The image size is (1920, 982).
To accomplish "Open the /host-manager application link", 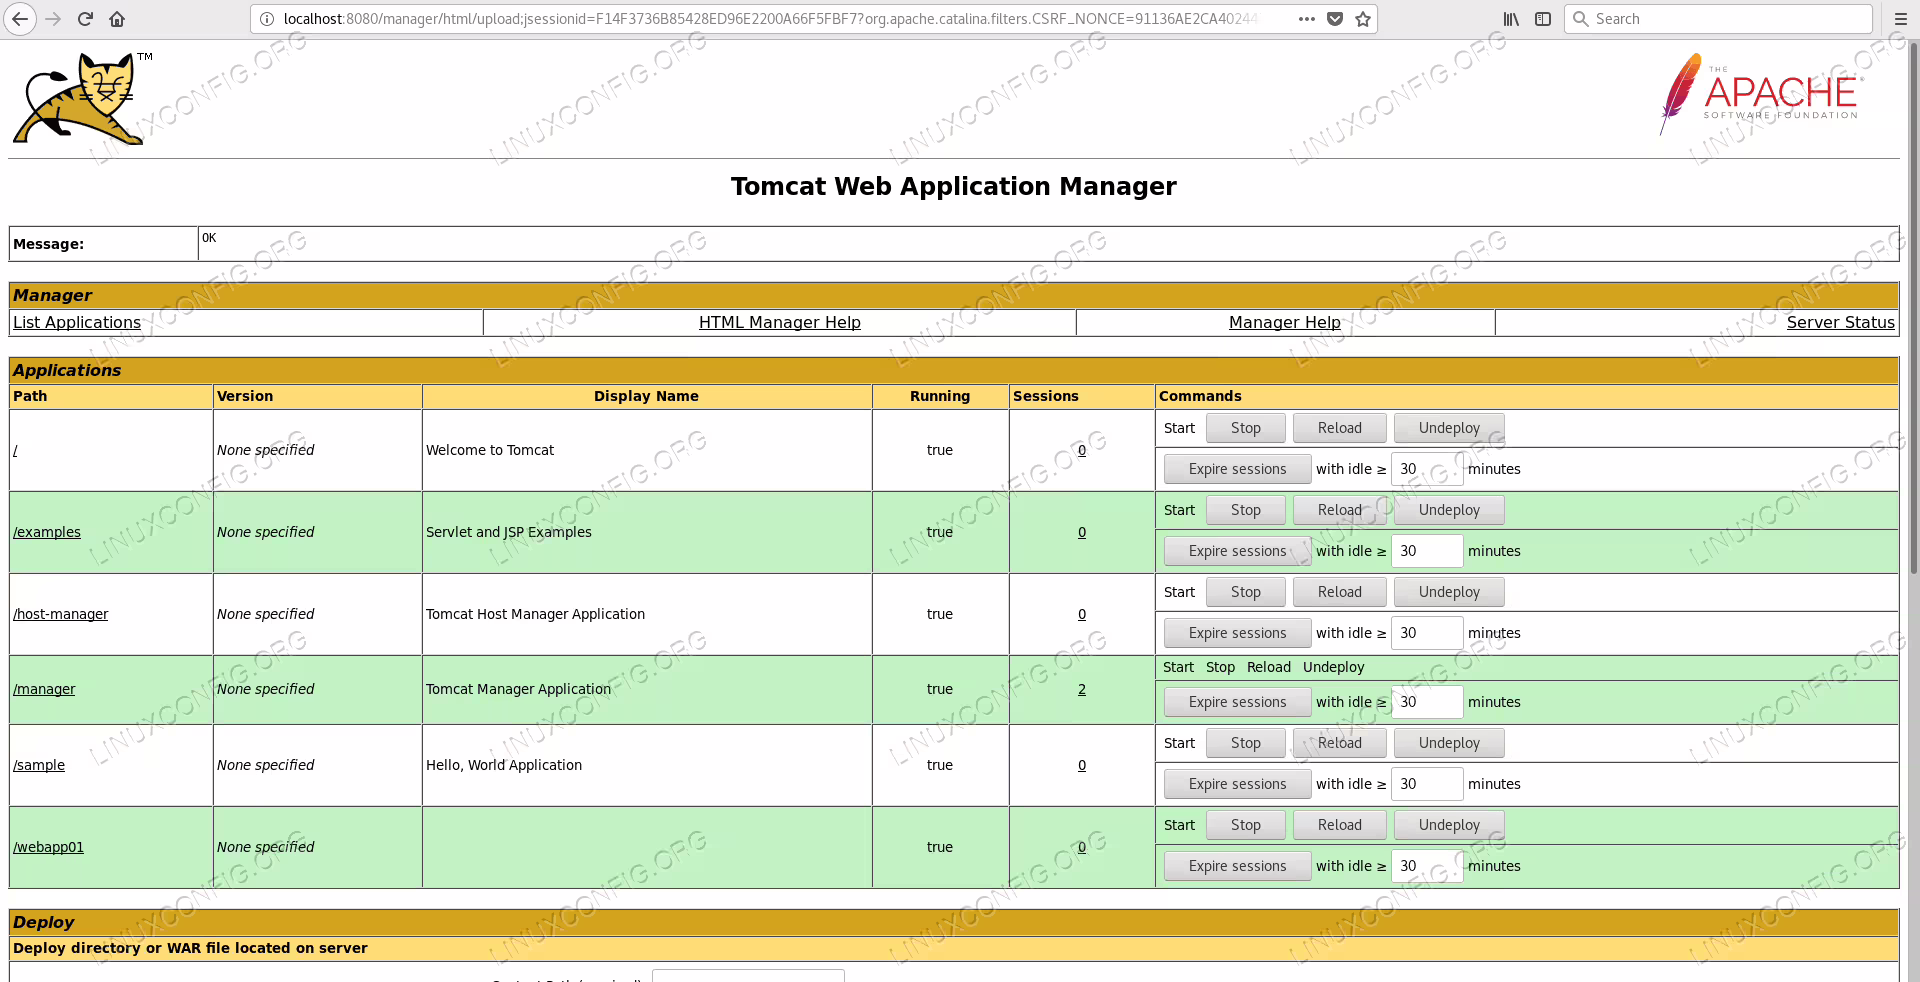I will click(61, 614).
